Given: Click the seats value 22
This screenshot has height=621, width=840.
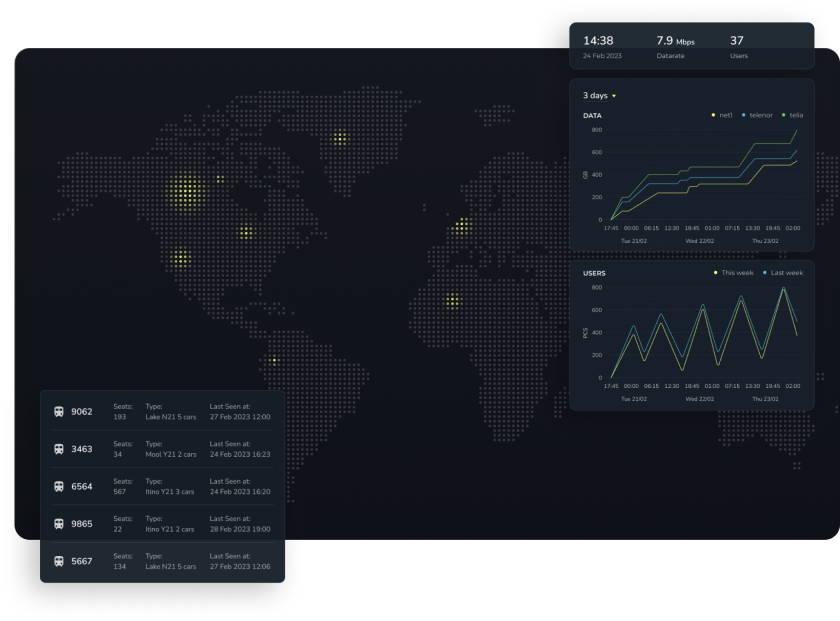Looking at the screenshot, I should point(117,529).
